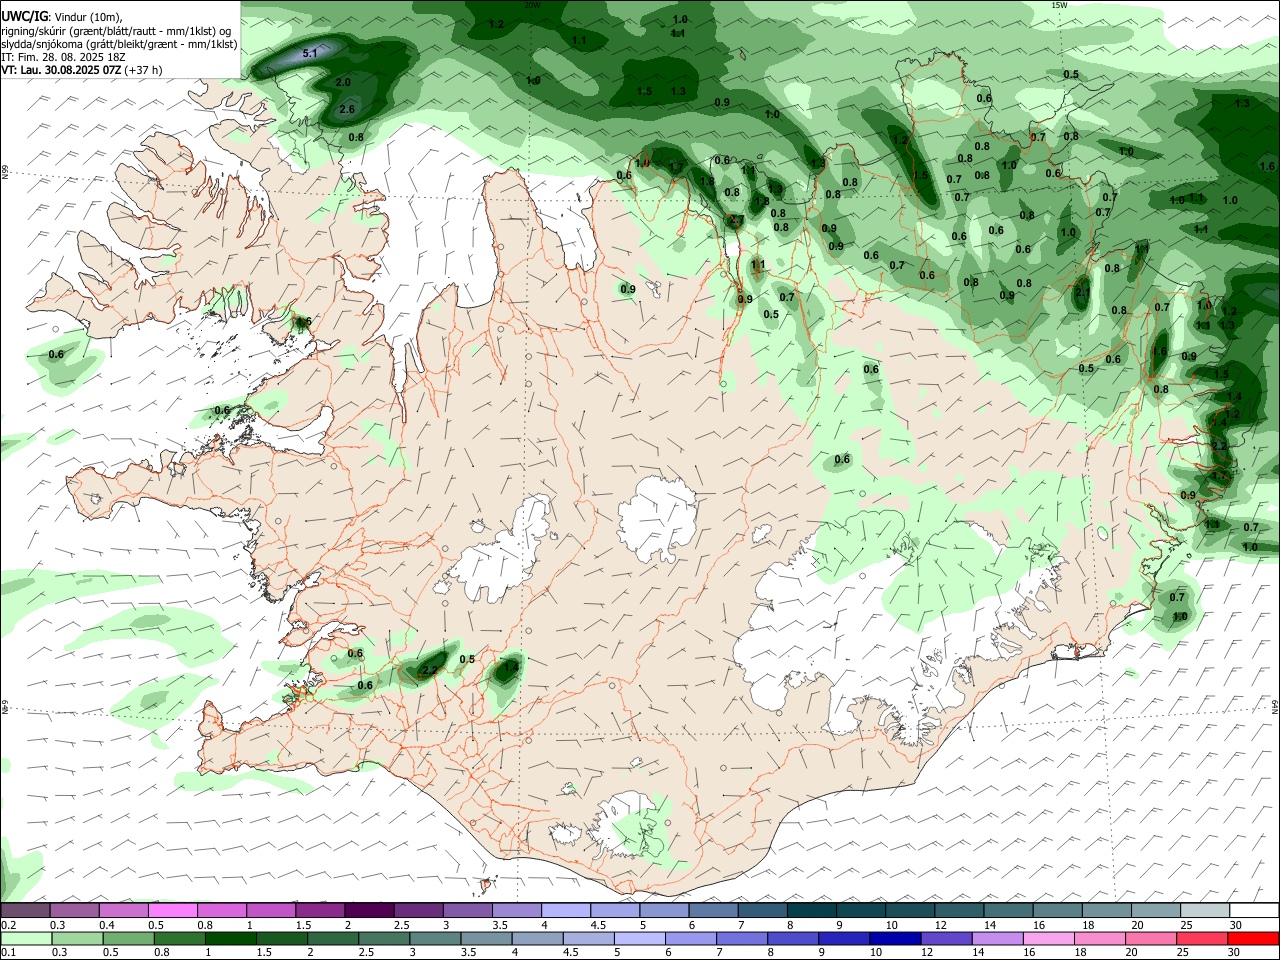The width and height of the screenshot is (1280, 960).
Task: Click the 'IT: Fim. 28. 08. 2025 18Z' line
Action: click(63, 57)
